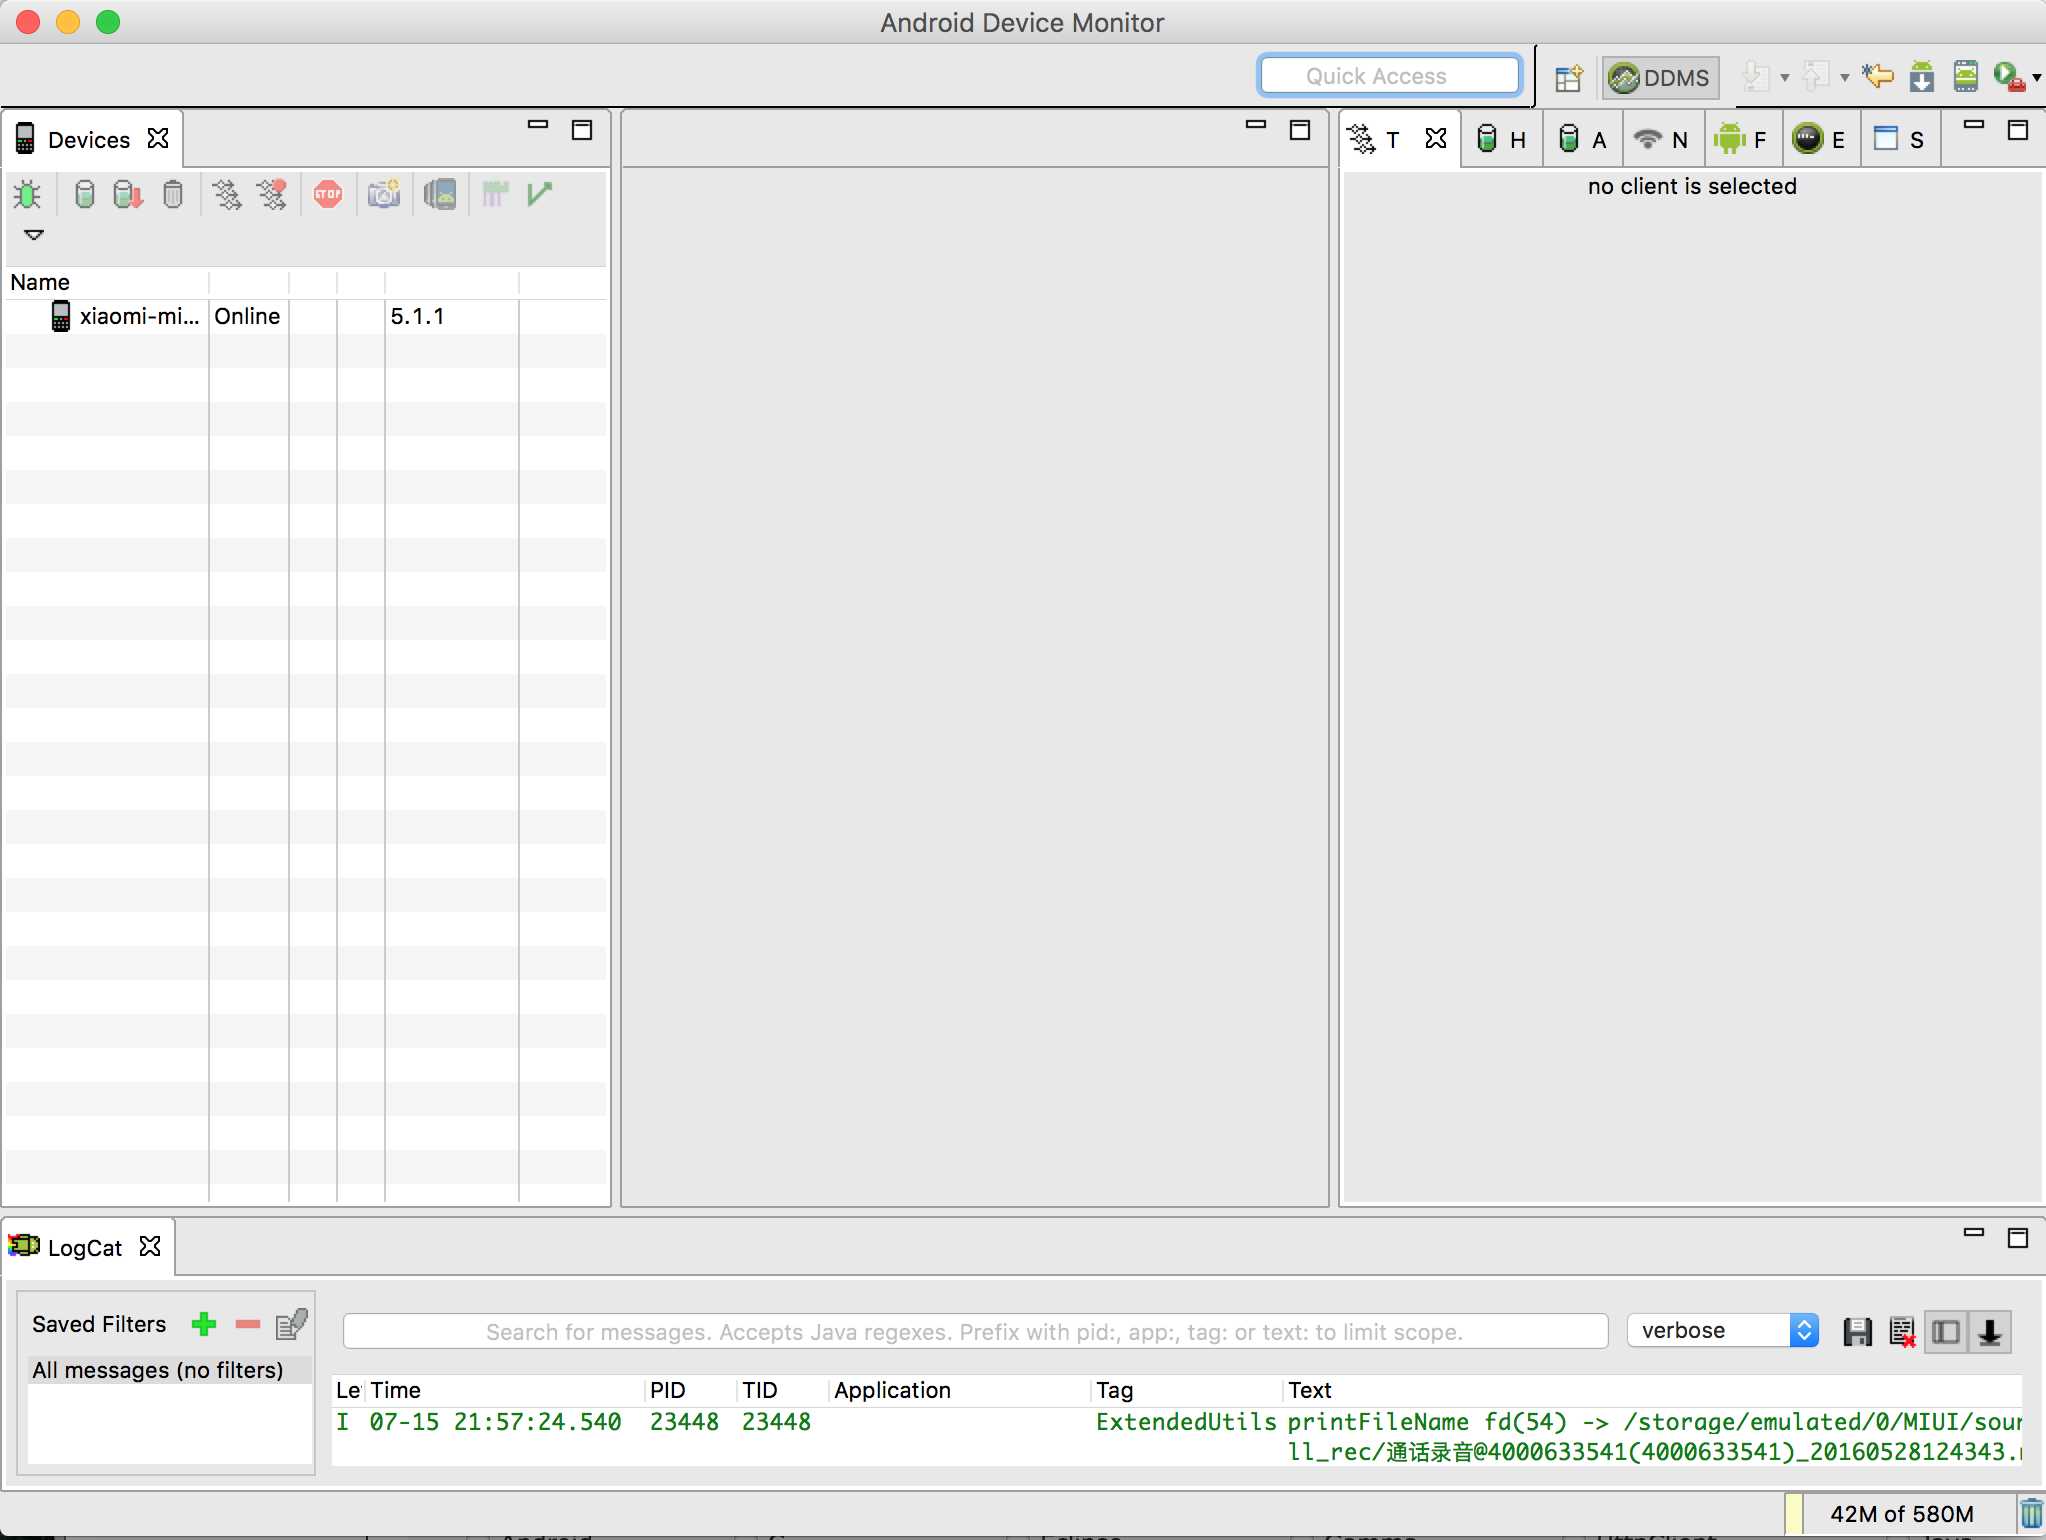2046x1540 pixels.
Task: Click the red Stop Process icon
Action: tap(328, 194)
